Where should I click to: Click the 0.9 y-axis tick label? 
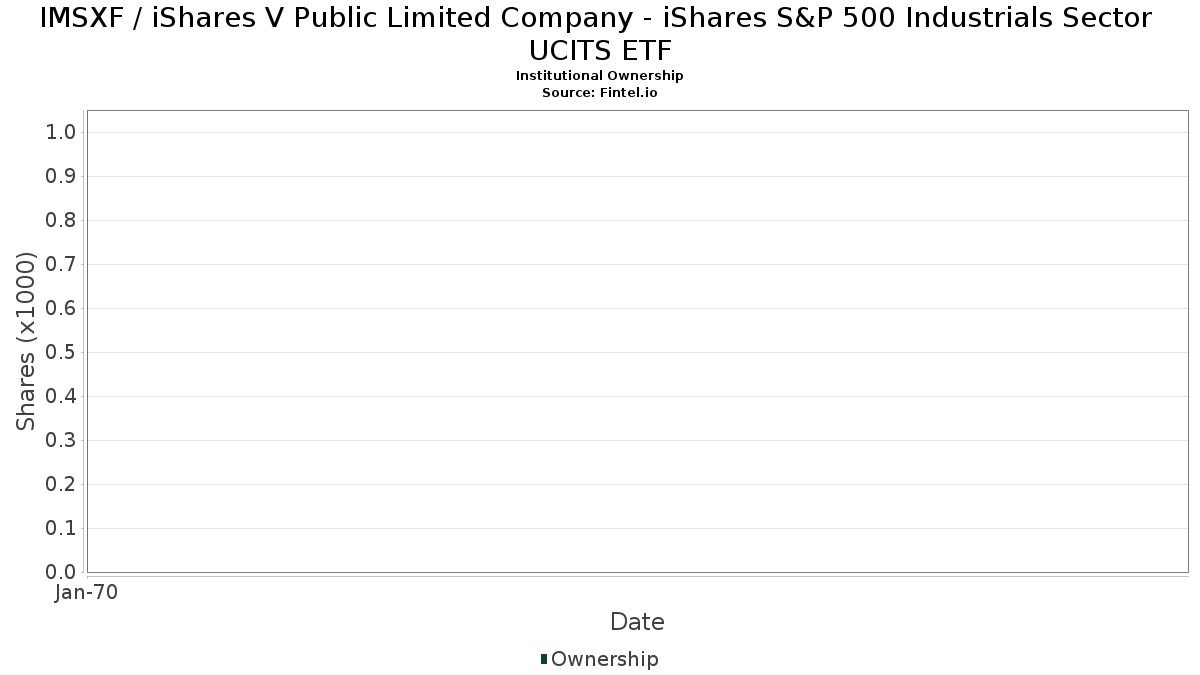point(61,177)
